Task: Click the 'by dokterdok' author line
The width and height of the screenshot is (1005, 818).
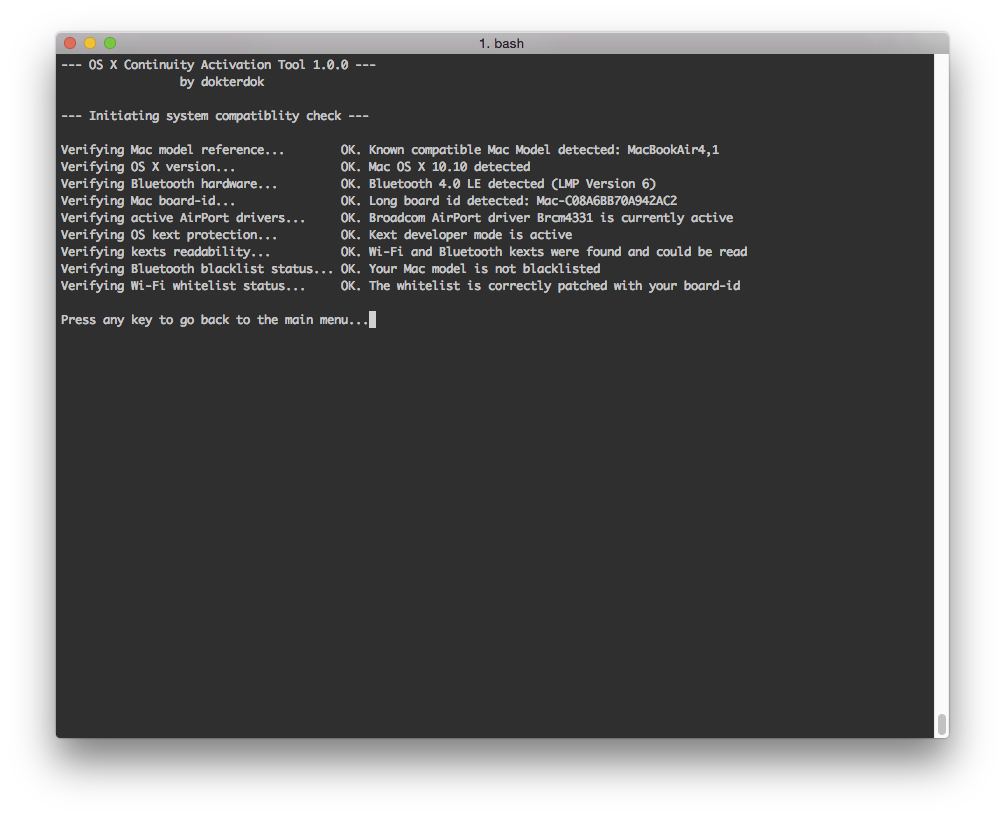Action: (x=222, y=82)
